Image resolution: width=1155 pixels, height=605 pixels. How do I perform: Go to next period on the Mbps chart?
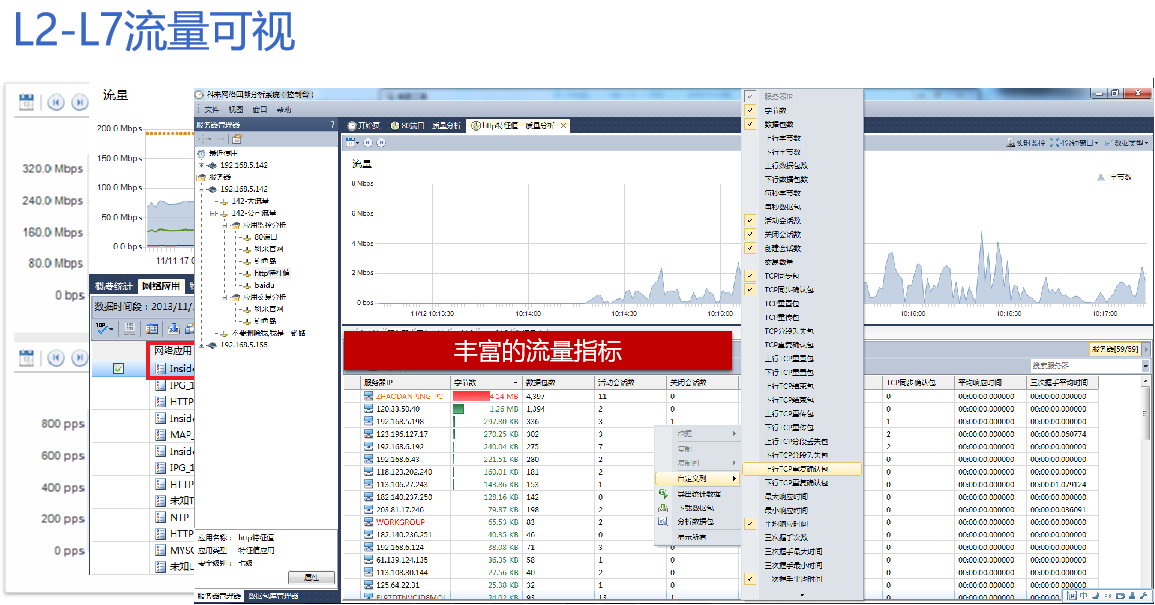click(x=80, y=102)
